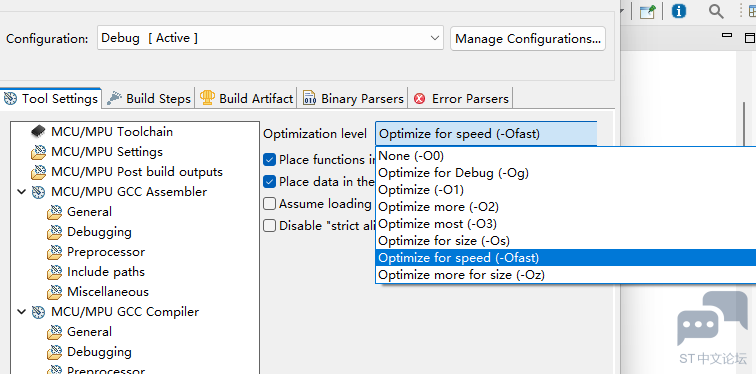Open Miscellaneous under GCC Assembler

click(x=108, y=292)
